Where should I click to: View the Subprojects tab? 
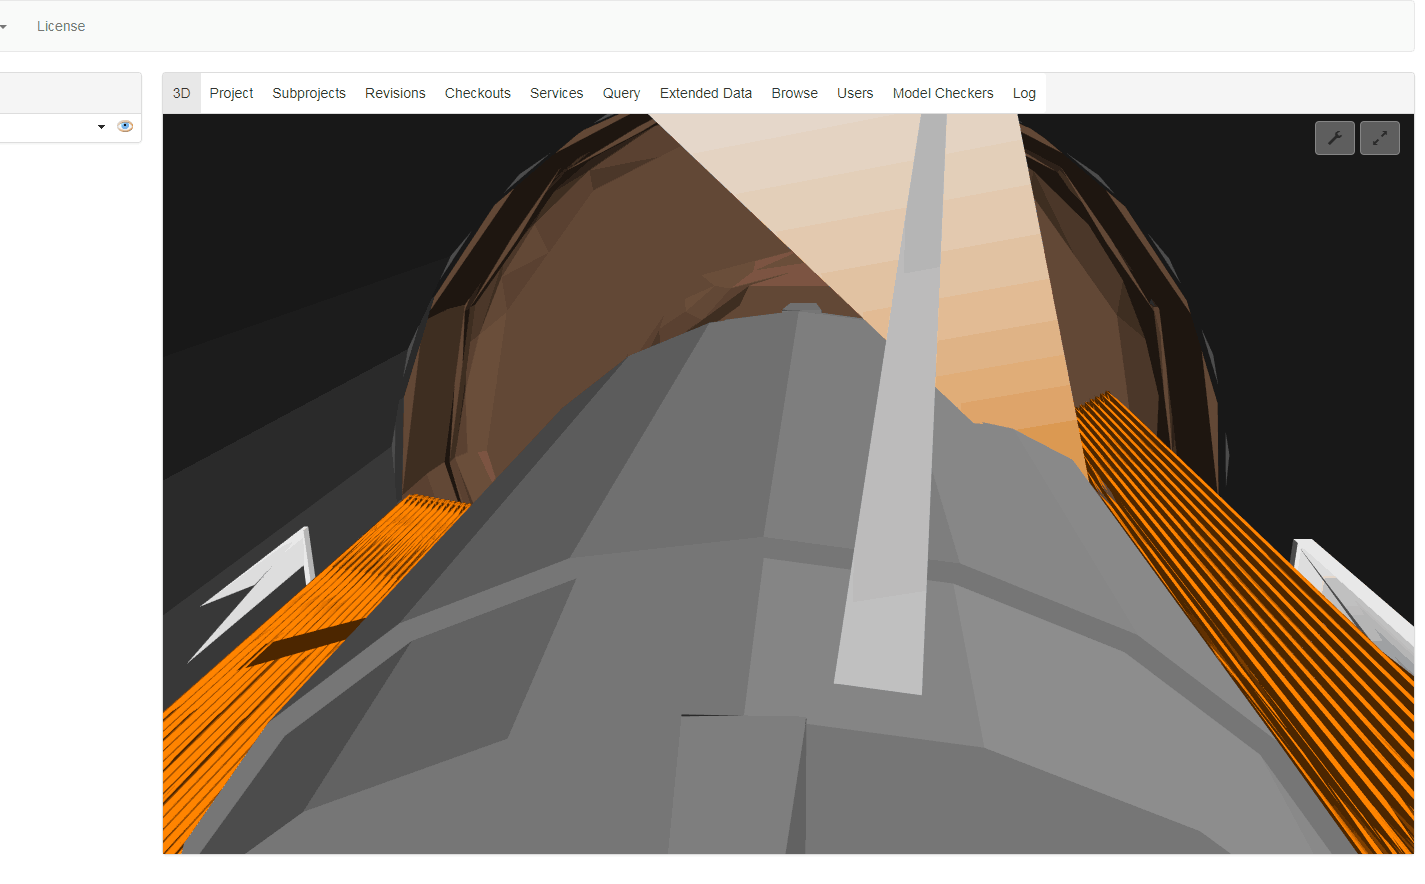click(309, 92)
